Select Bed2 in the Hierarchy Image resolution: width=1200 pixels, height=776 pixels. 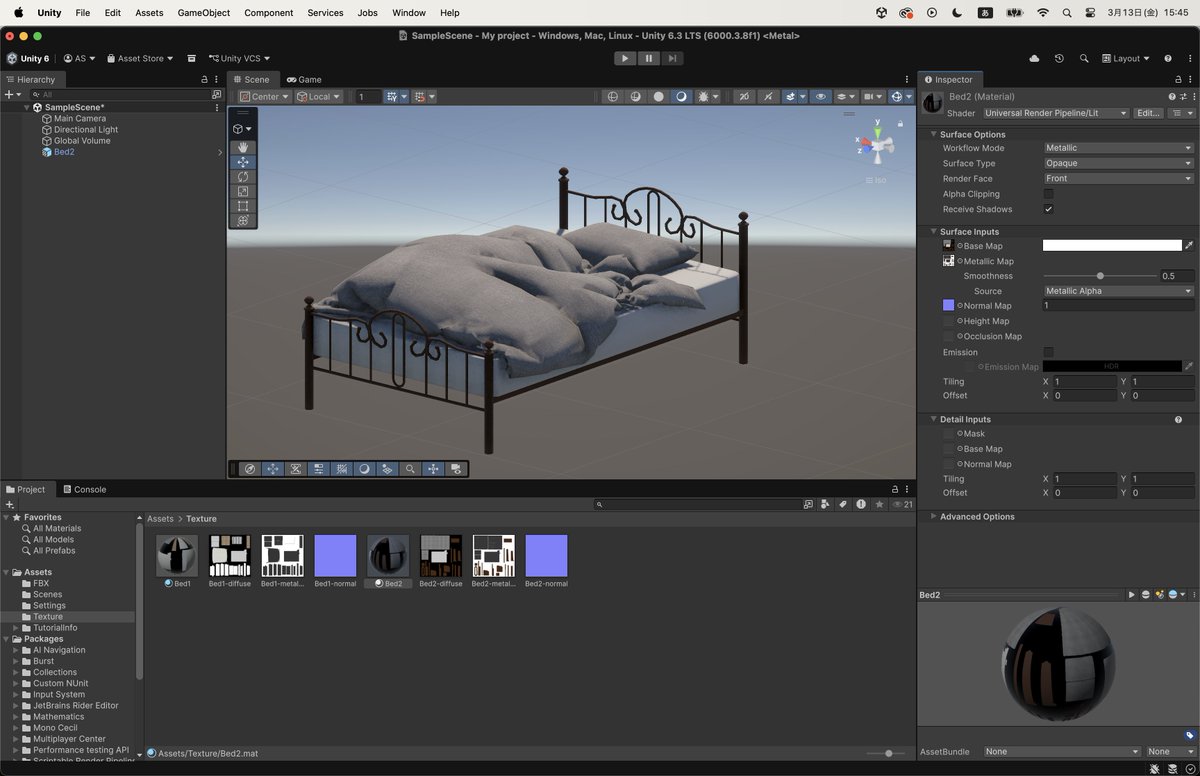64,152
